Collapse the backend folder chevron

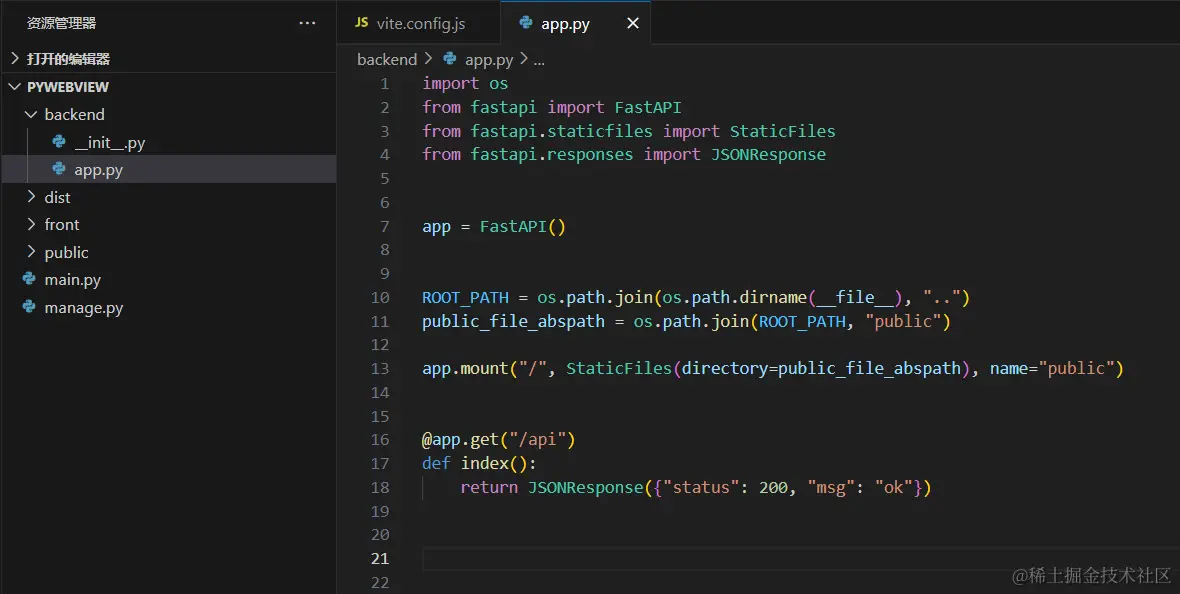[x=31, y=114]
